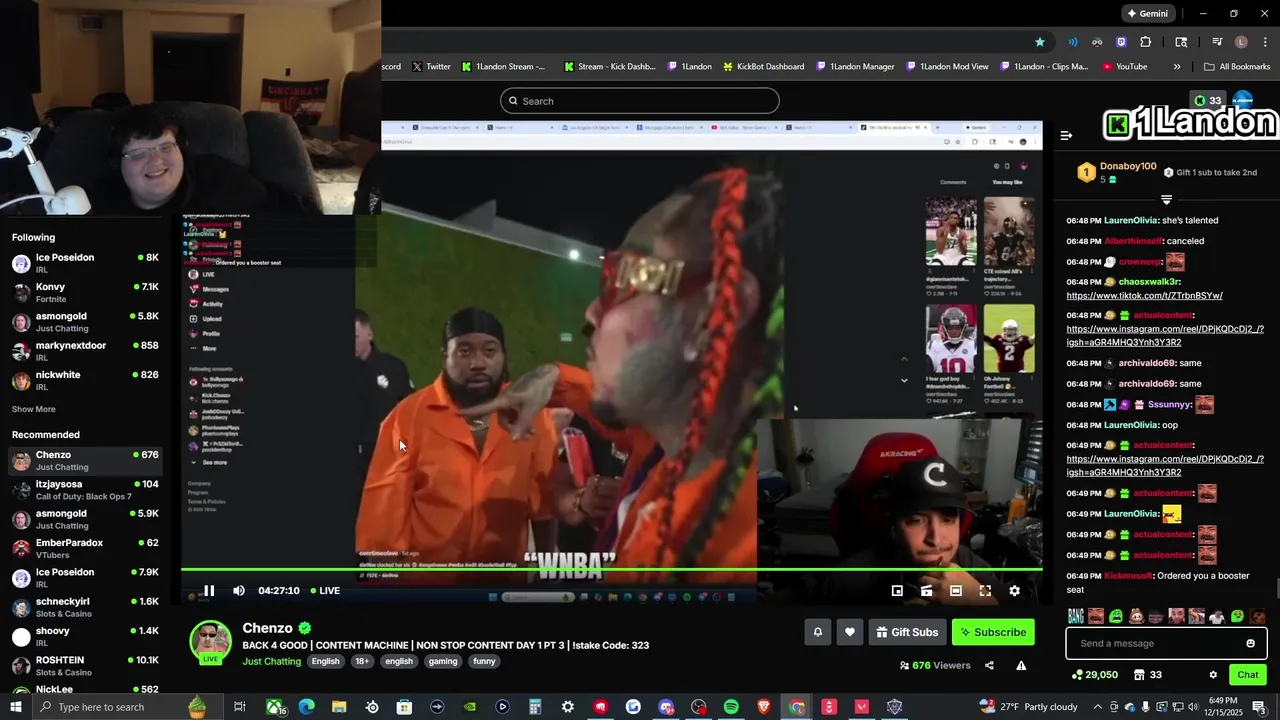This screenshot has height=720, width=1280.
Task: Mute the stream volume speaker icon
Action: (239, 591)
